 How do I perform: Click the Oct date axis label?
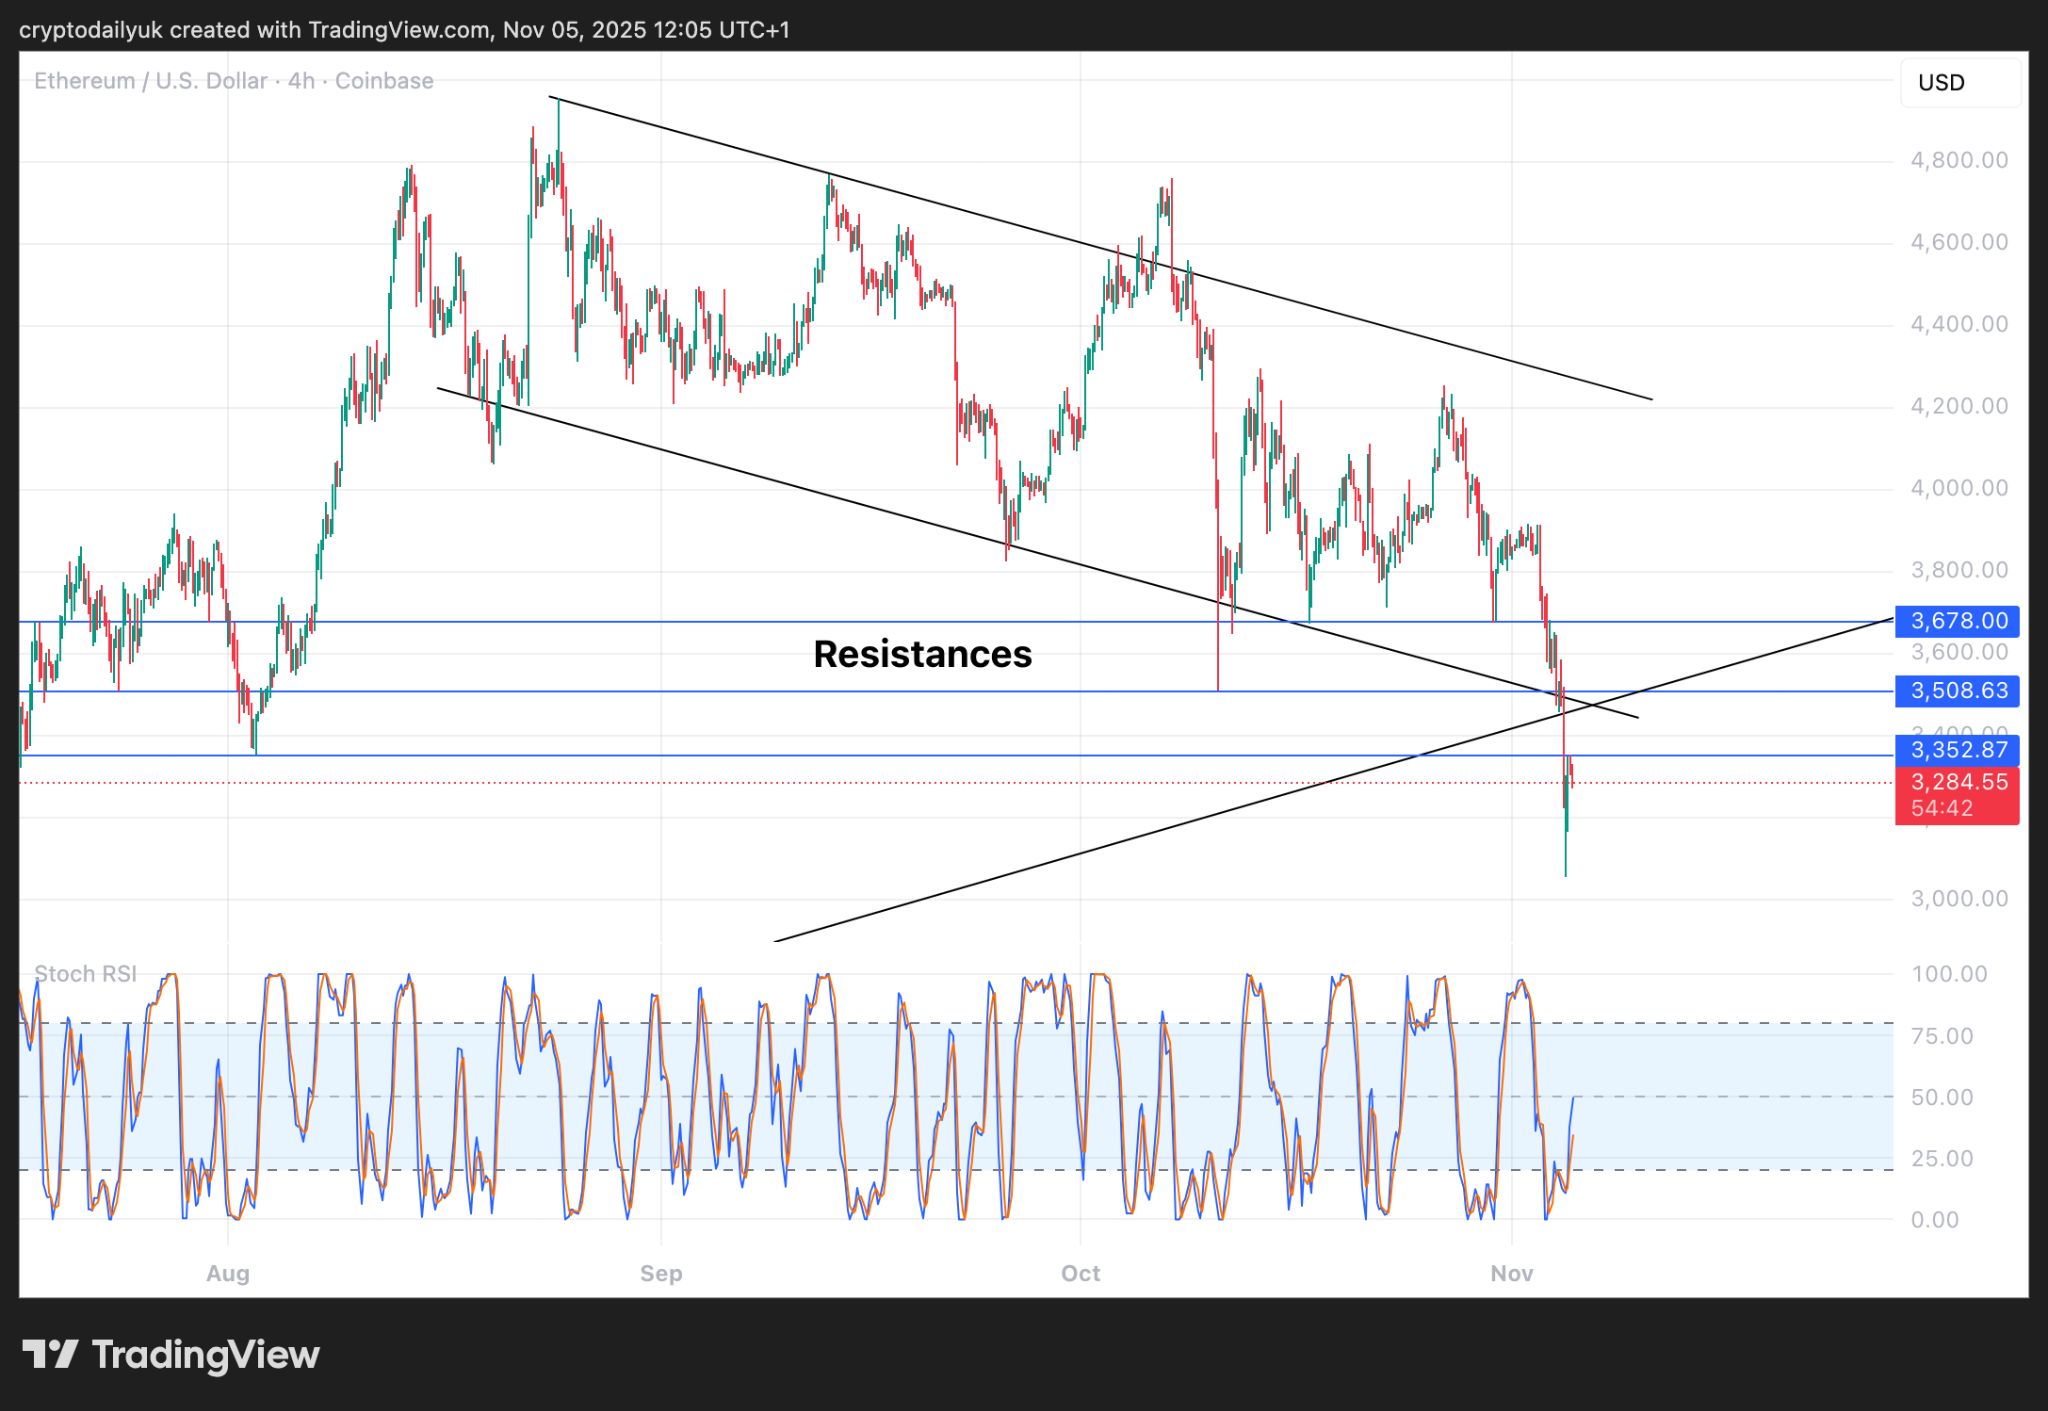[1080, 1274]
